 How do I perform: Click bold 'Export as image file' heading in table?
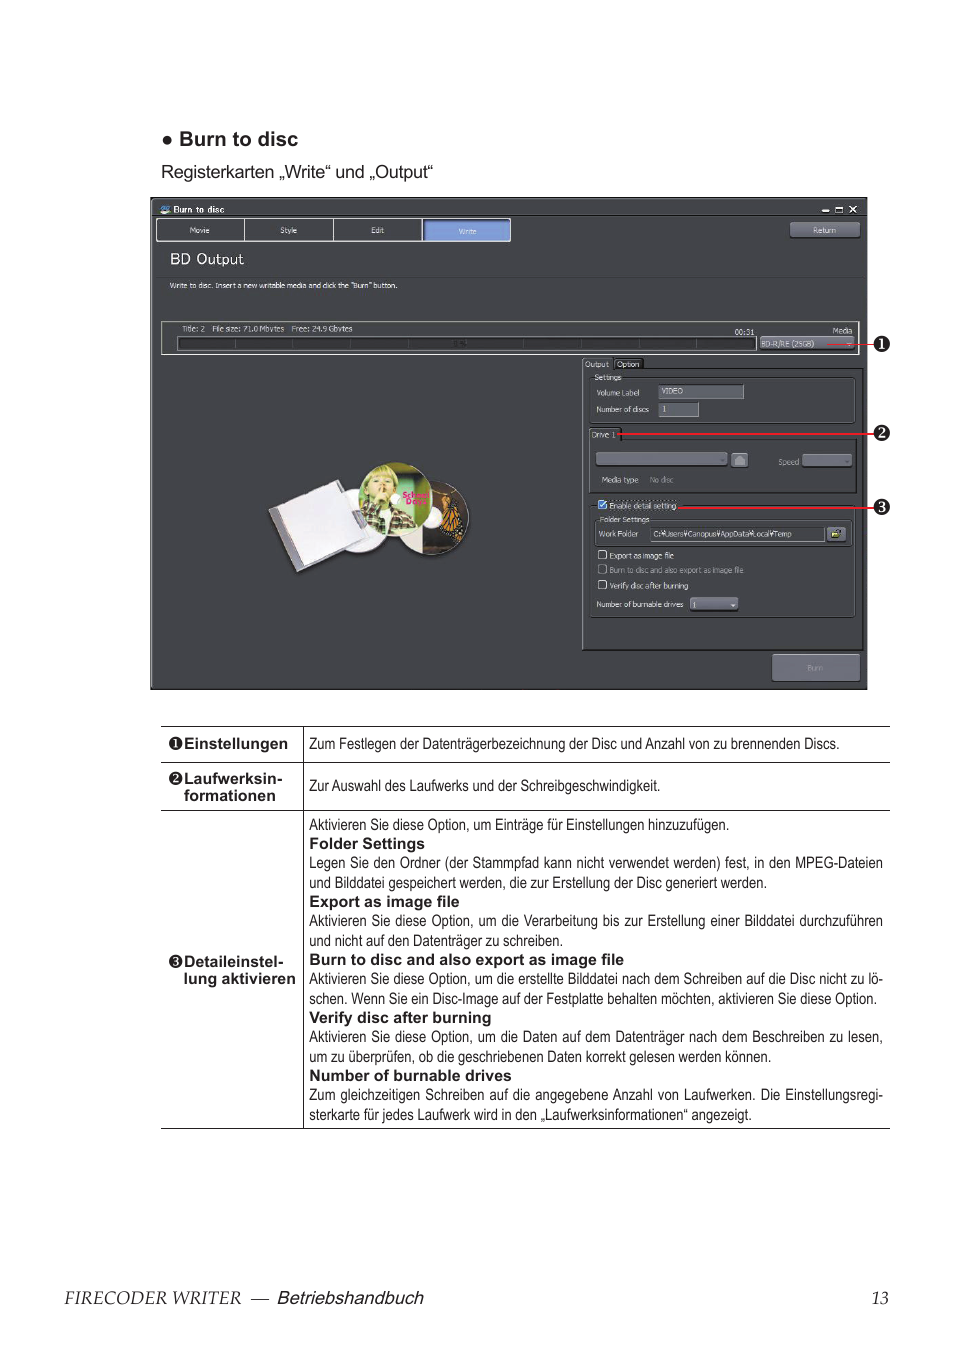[x=384, y=902]
